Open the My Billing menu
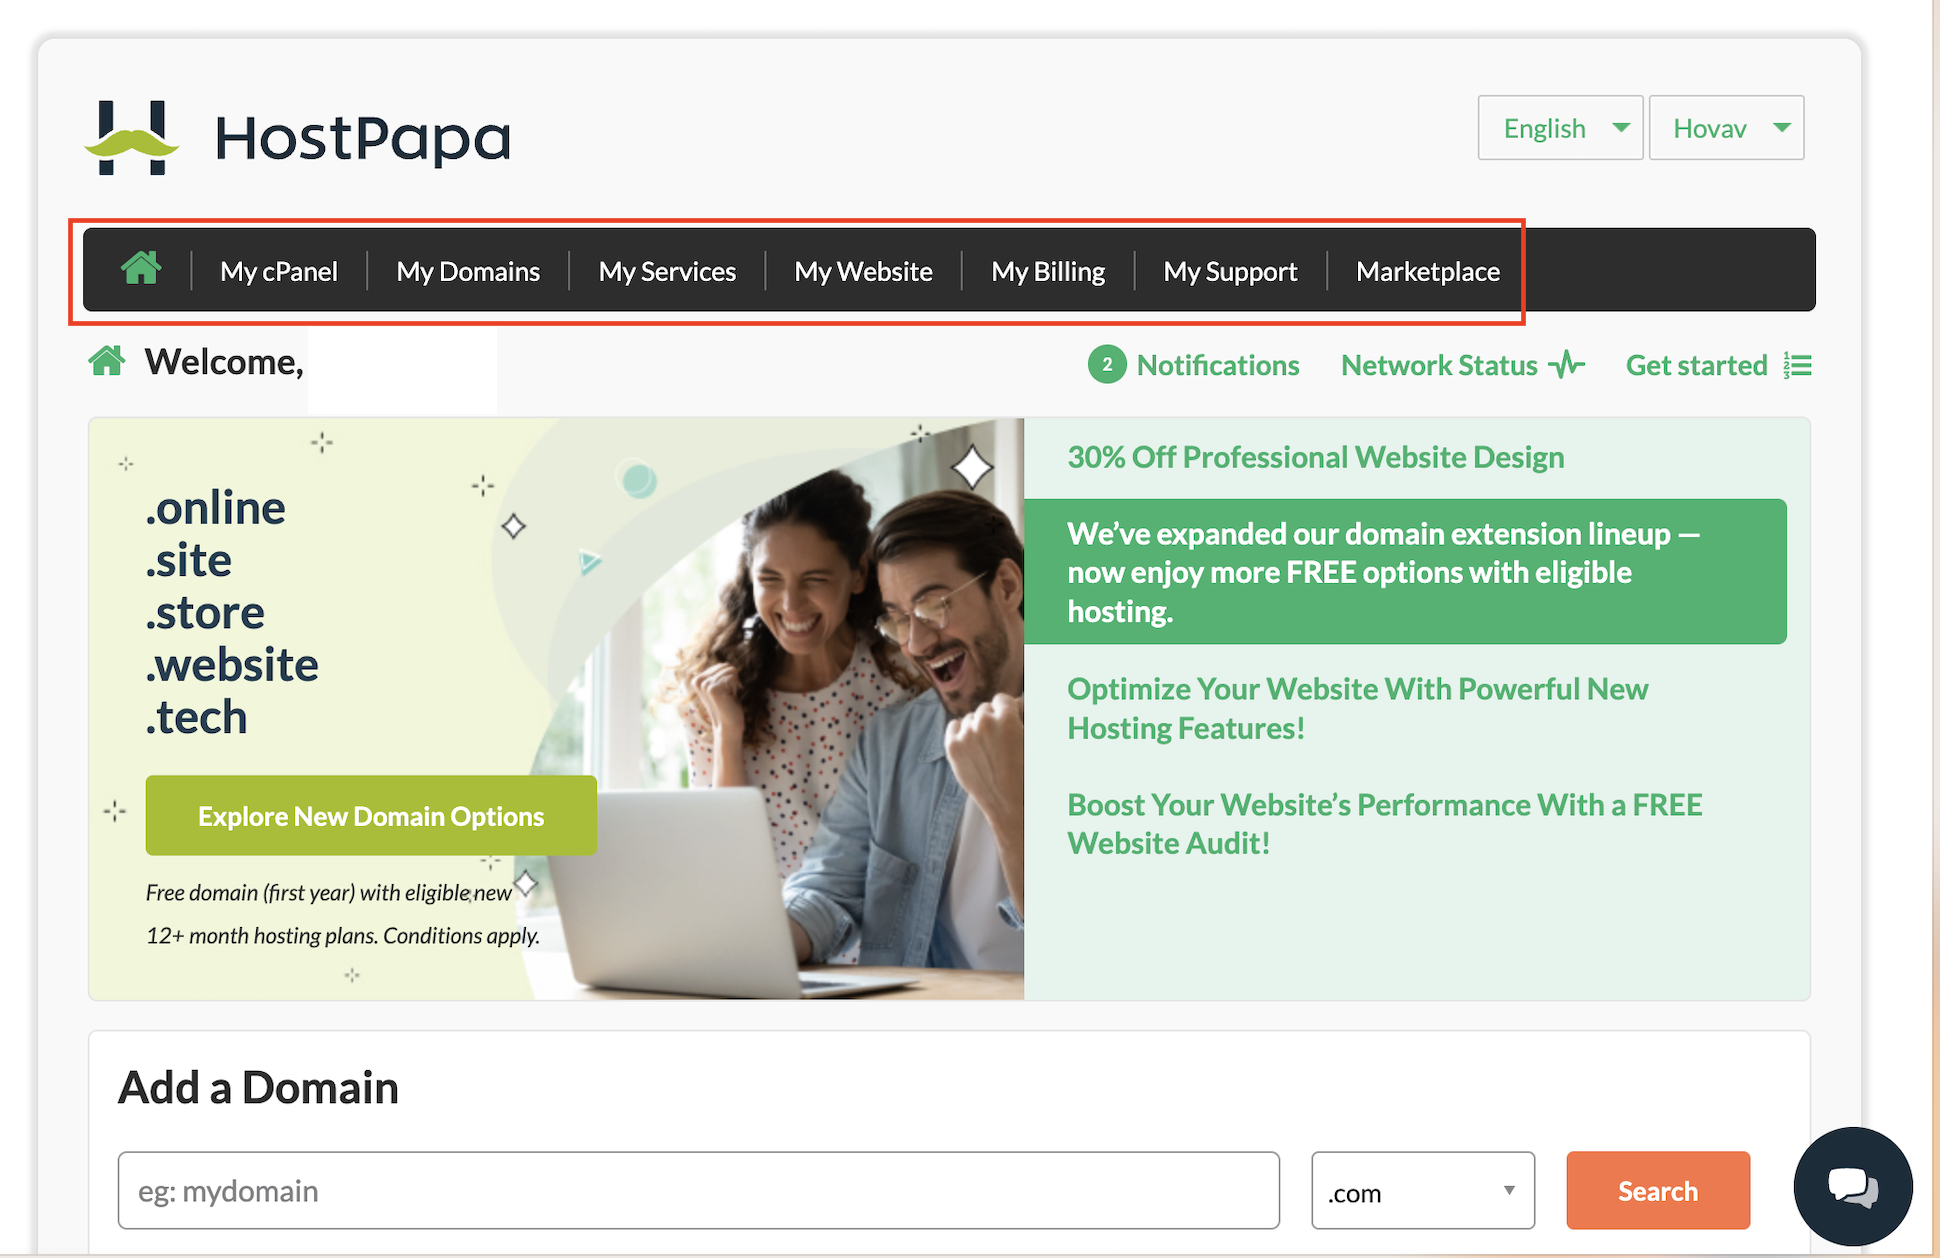Viewport: 1940px width, 1258px height. pos(1048,271)
